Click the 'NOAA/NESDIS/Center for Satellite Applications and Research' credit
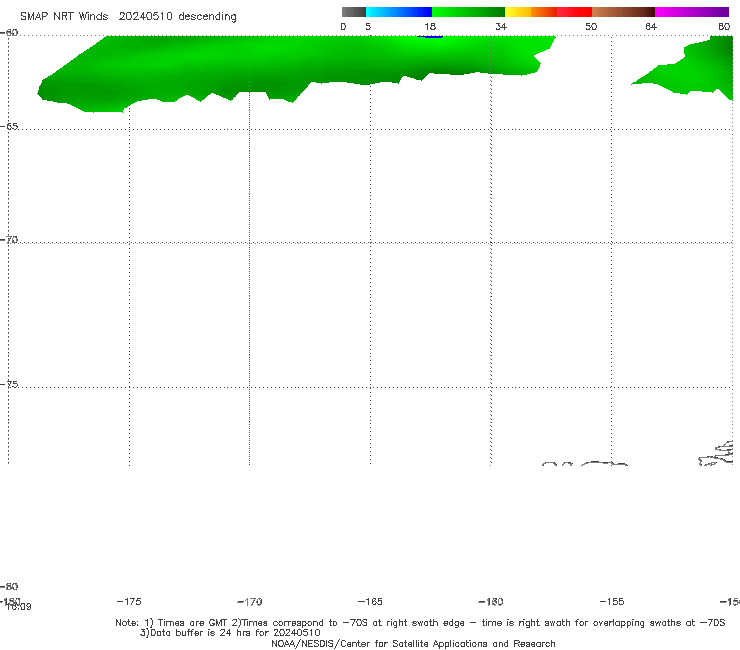This screenshot has width=740, height=650. click(x=413, y=643)
